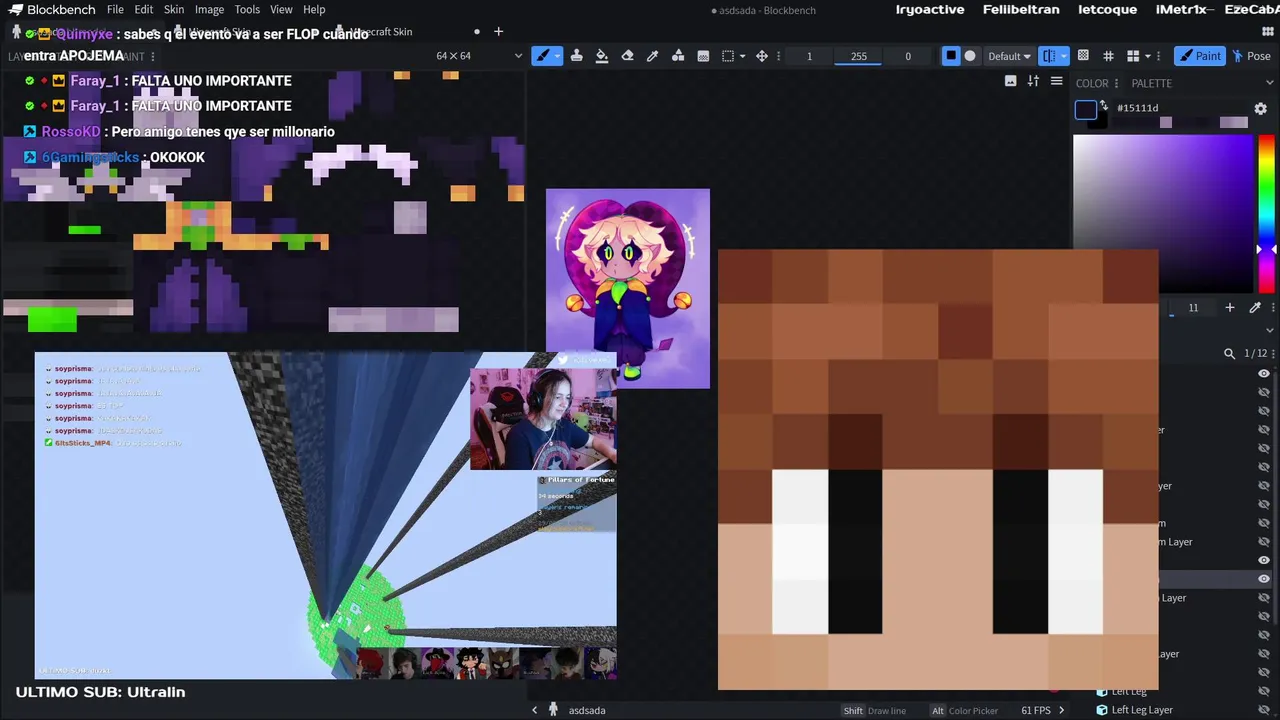Open a new tab with the plus button
Screen dimensions: 1280x720
point(498,32)
